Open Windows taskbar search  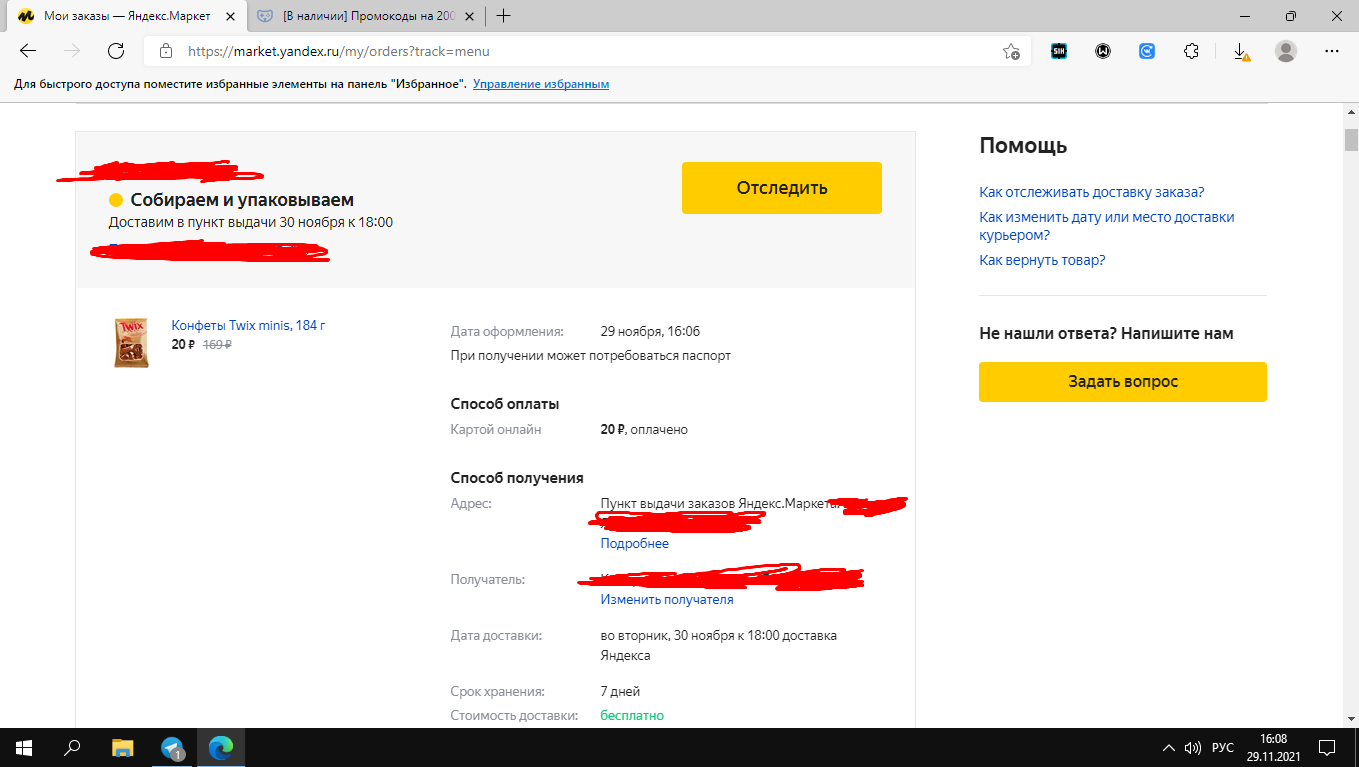click(x=72, y=747)
